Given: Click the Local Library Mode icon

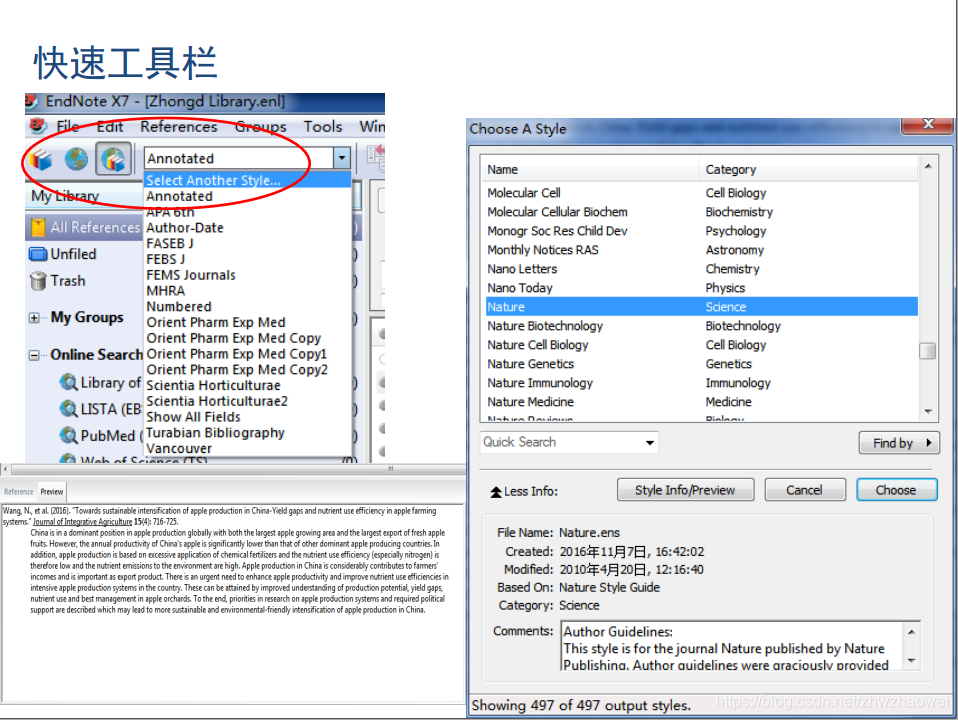Looking at the screenshot, I should pyautogui.click(x=42, y=160).
